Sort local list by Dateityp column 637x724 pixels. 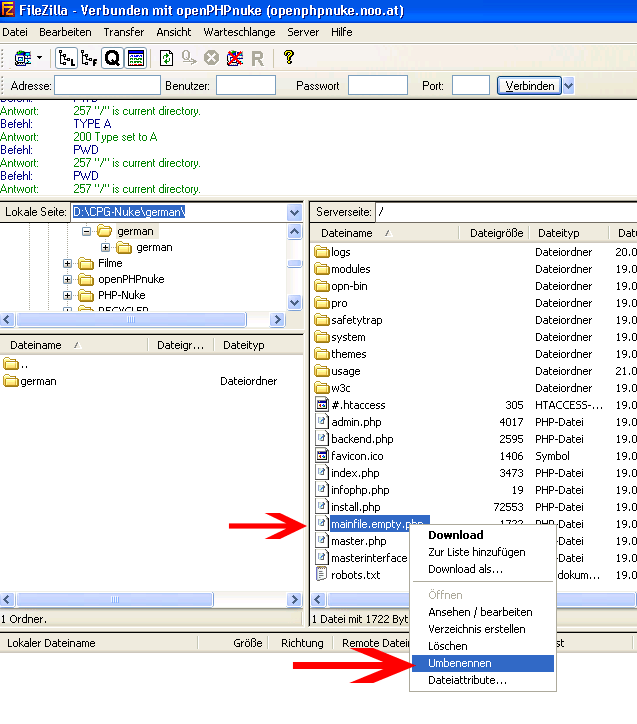coord(244,345)
